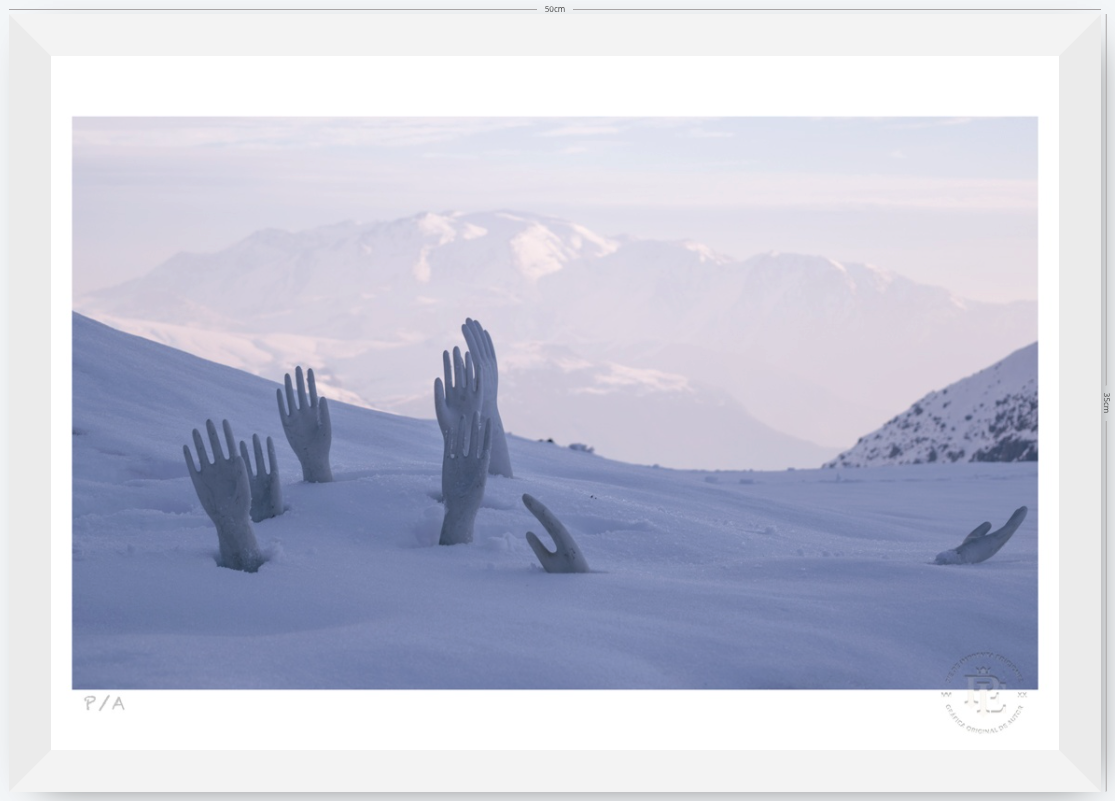The width and height of the screenshot is (1115, 801).
Task: Click the second hand behind leftmost hand
Action: click(x=262, y=477)
